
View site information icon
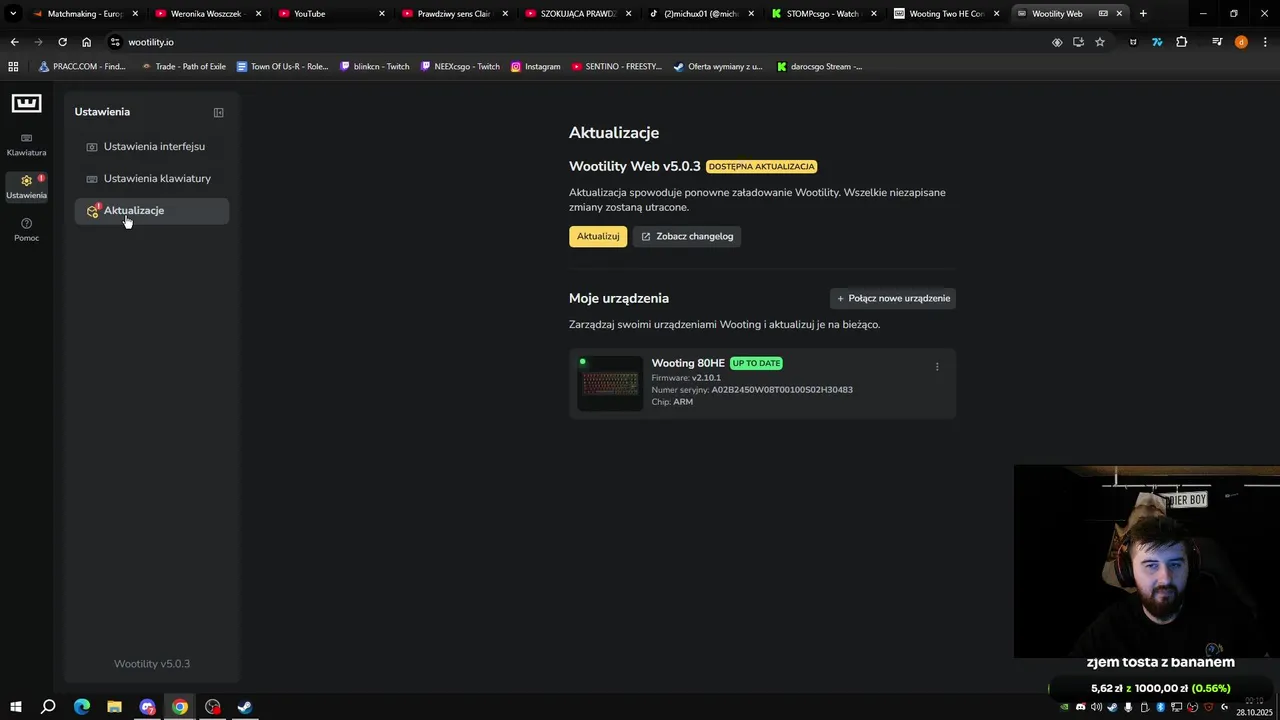click(115, 42)
